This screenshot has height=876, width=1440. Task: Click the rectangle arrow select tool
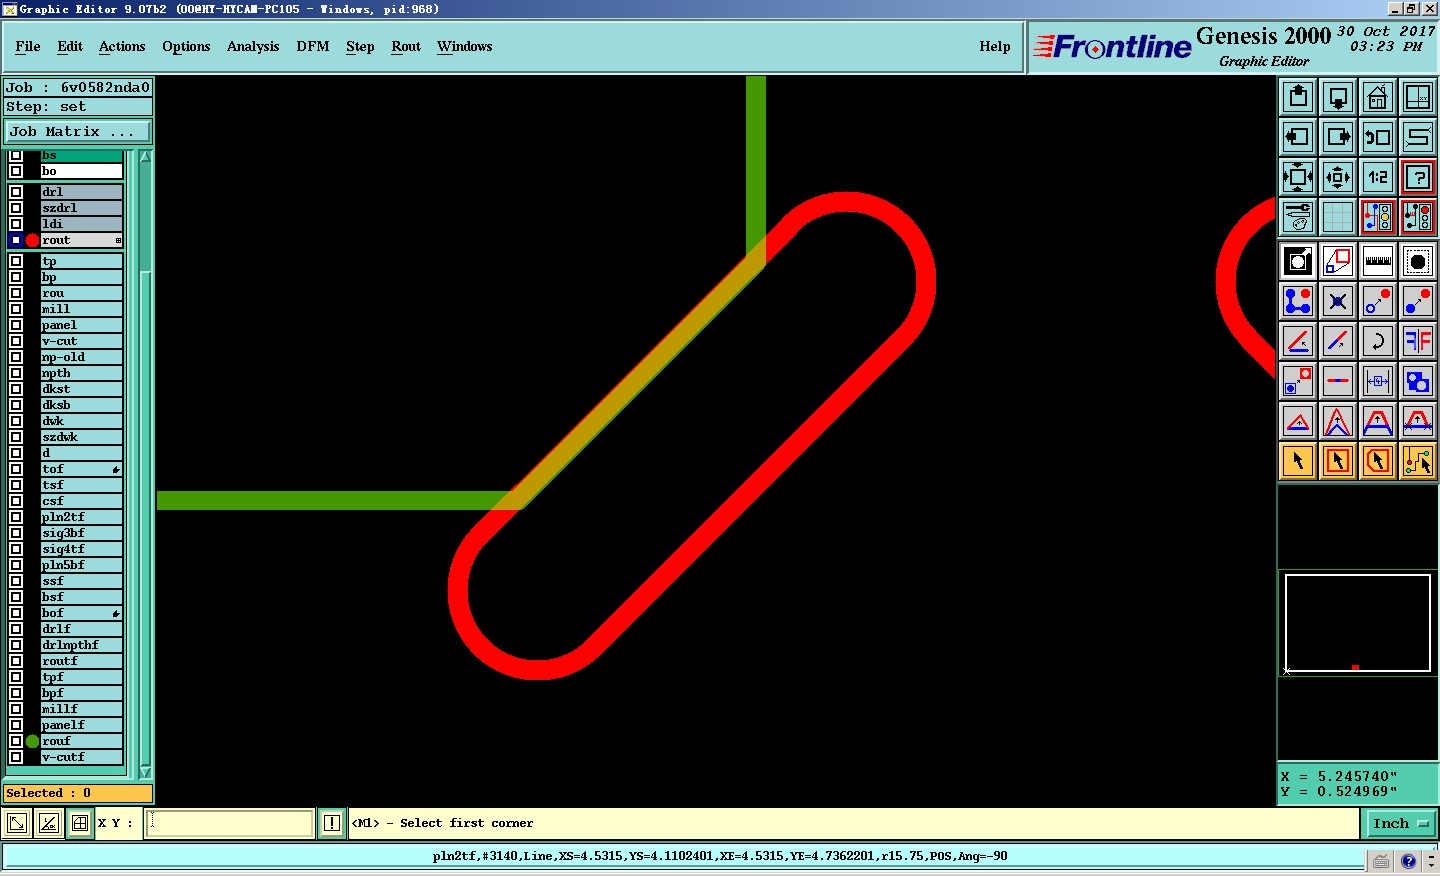1338,461
